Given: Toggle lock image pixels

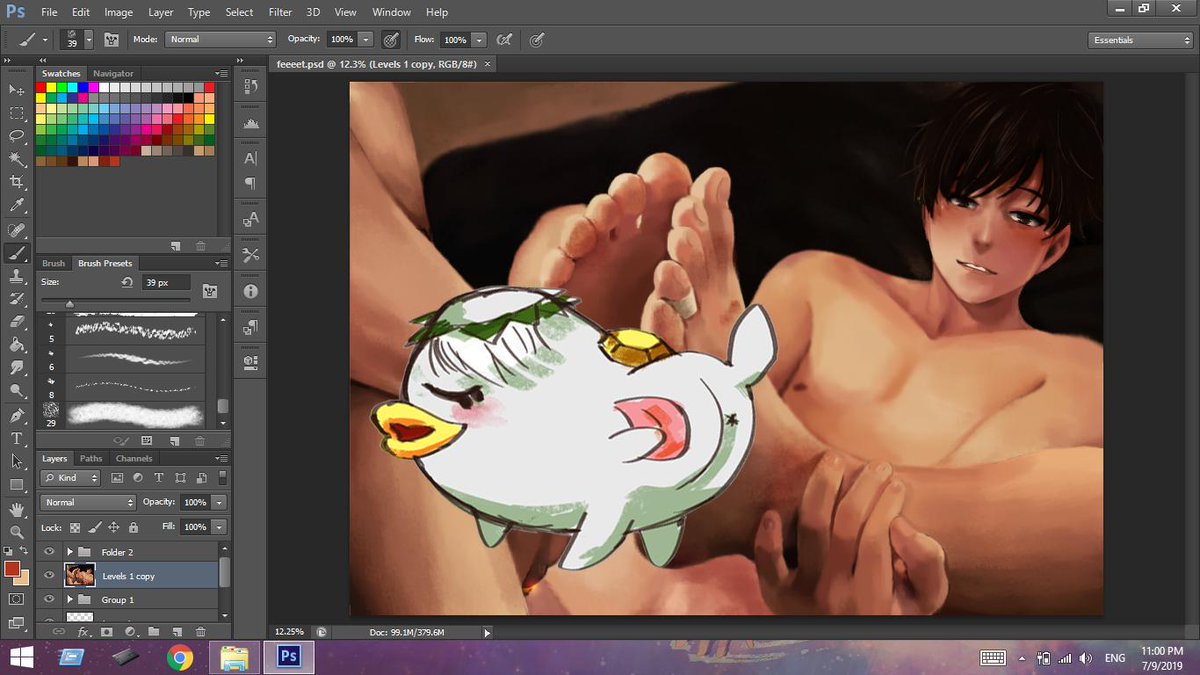Looking at the screenshot, I should [x=95, y=527].
